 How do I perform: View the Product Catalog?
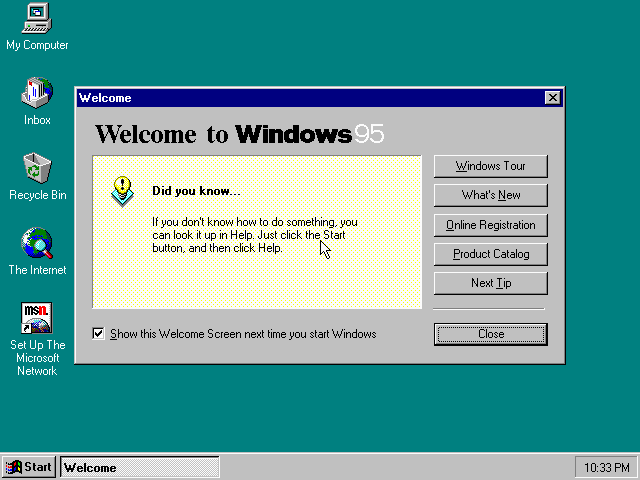coord(491,254)
